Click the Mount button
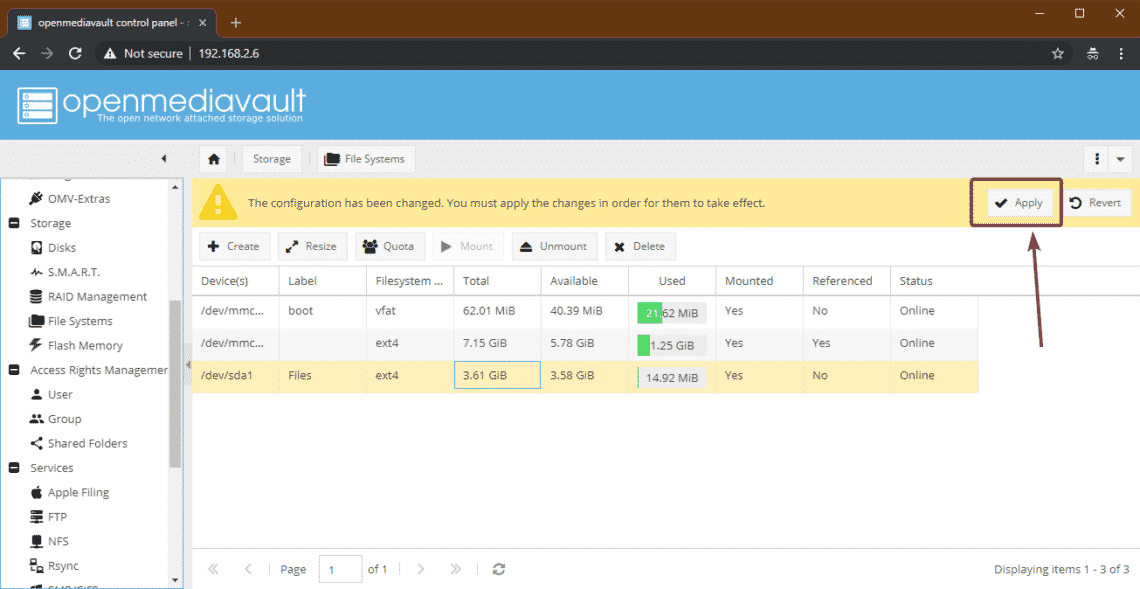 tap(467, 247)
